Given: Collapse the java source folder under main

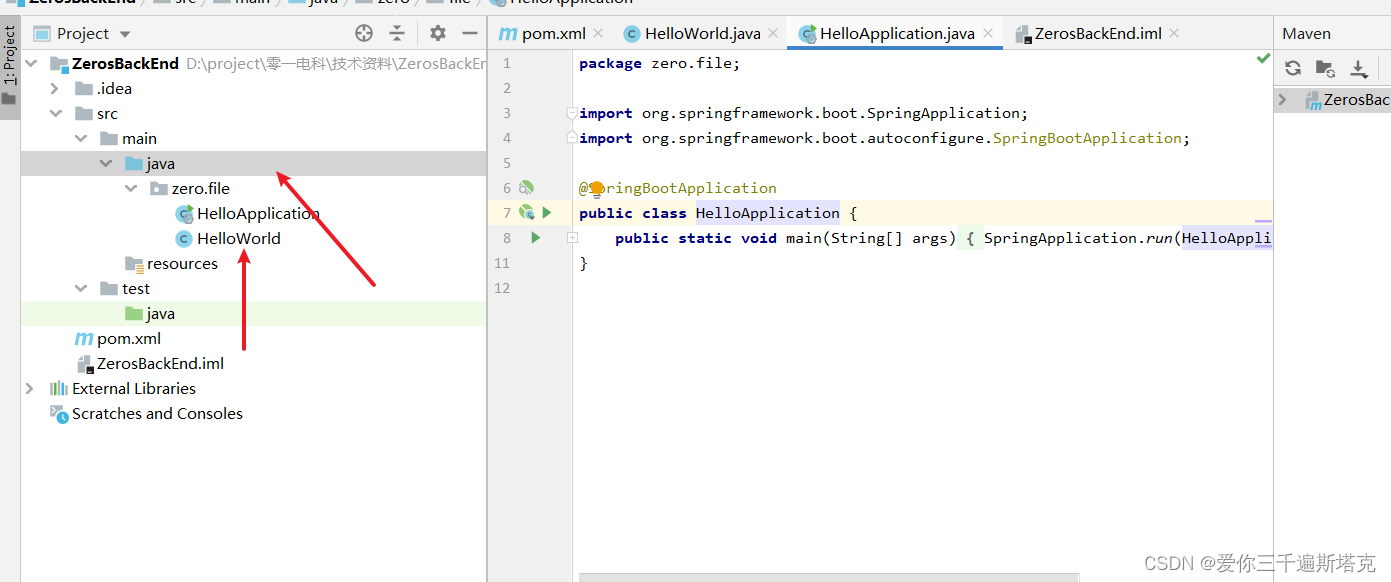Looking at the screenshot, I should pos(106,163).
